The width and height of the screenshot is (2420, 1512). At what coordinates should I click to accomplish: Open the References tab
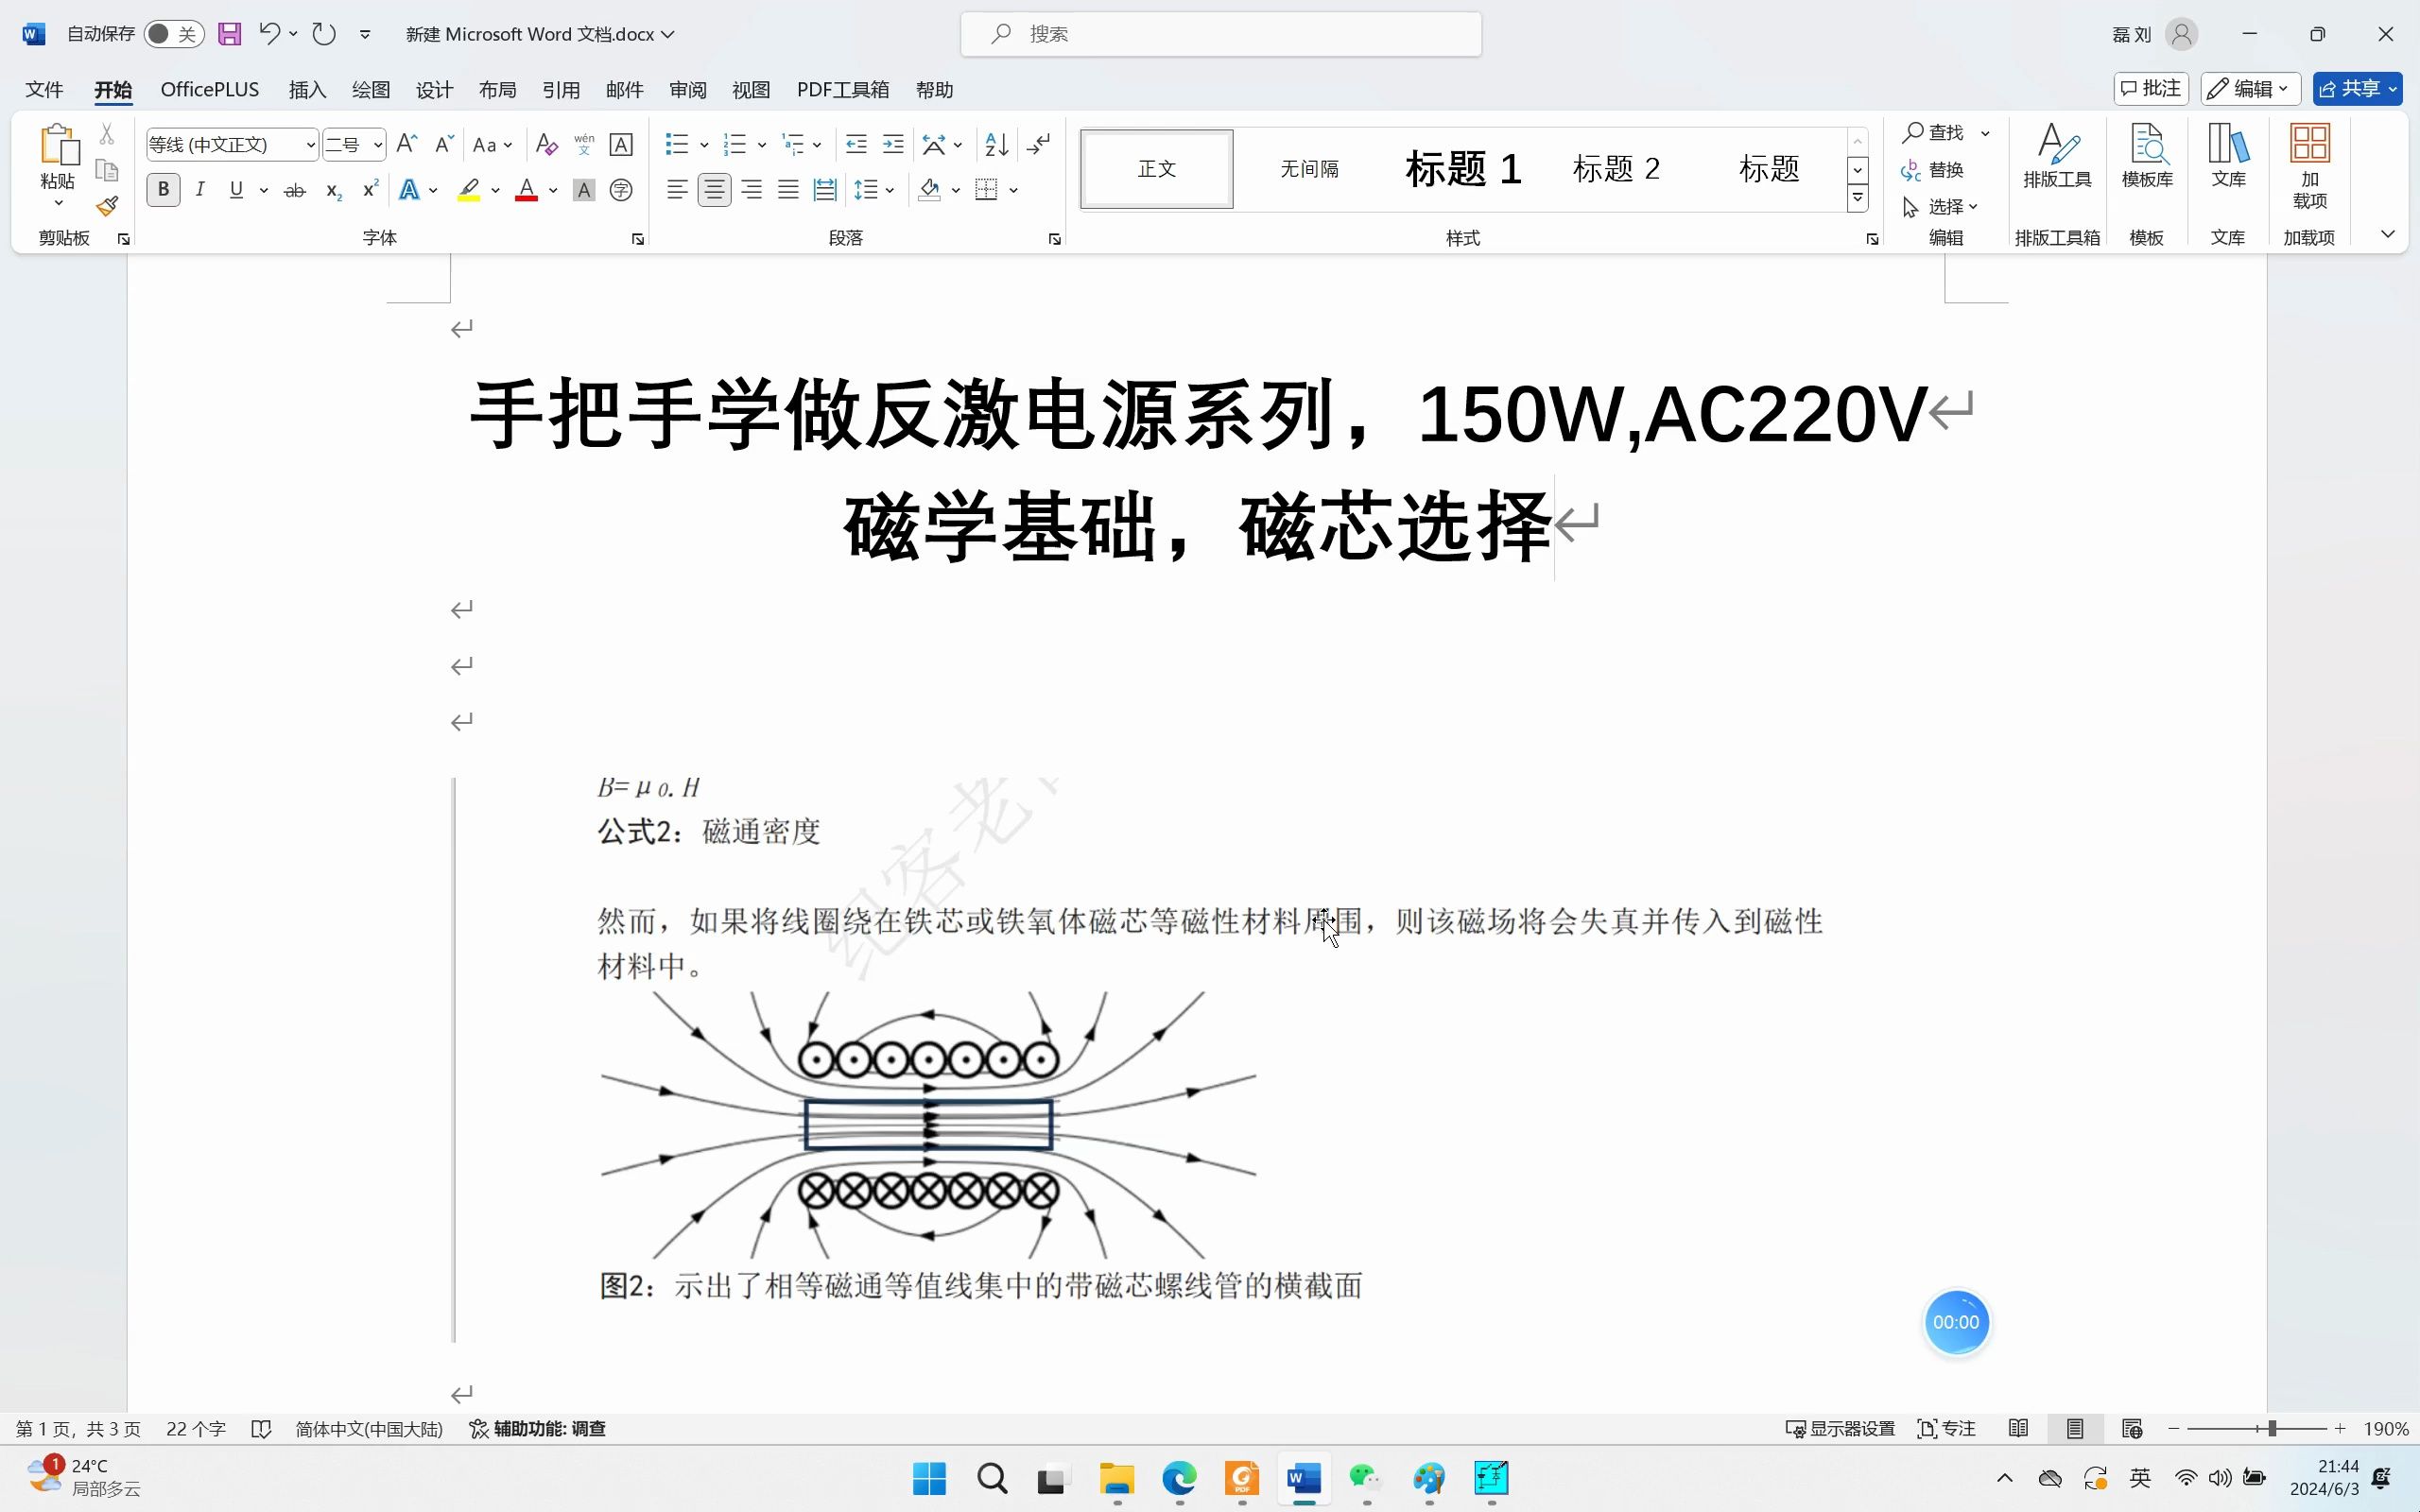561,90
